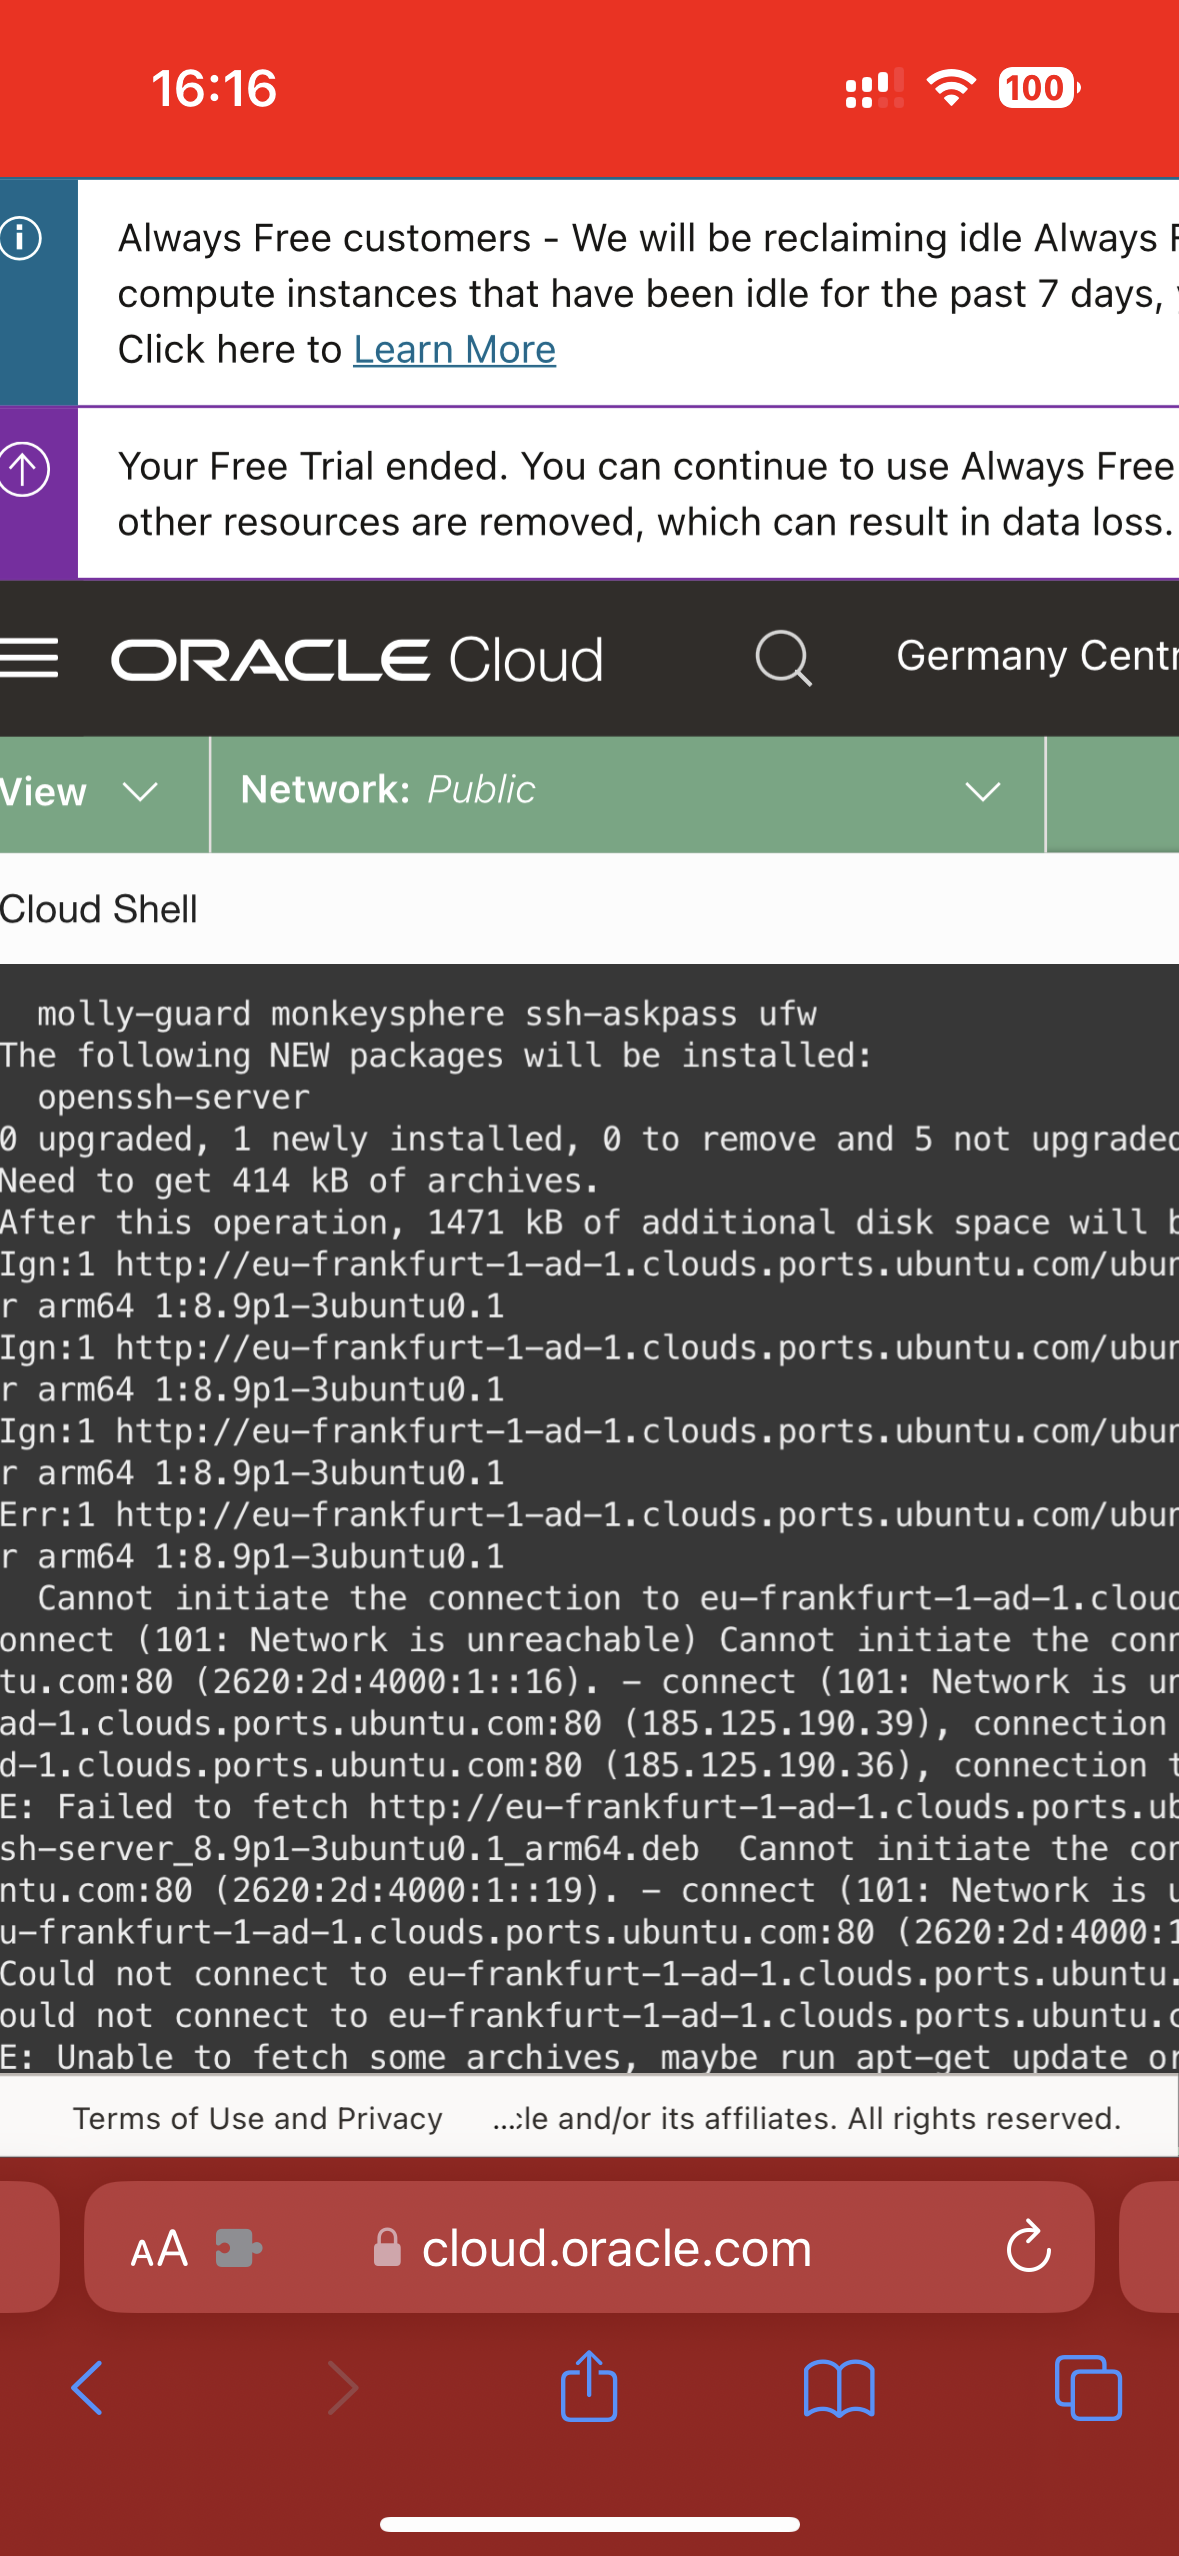This screenshot has width=1179, height=2556.
Task: Open Terms of Use and Privacy link
Action: click(257, 2118)
